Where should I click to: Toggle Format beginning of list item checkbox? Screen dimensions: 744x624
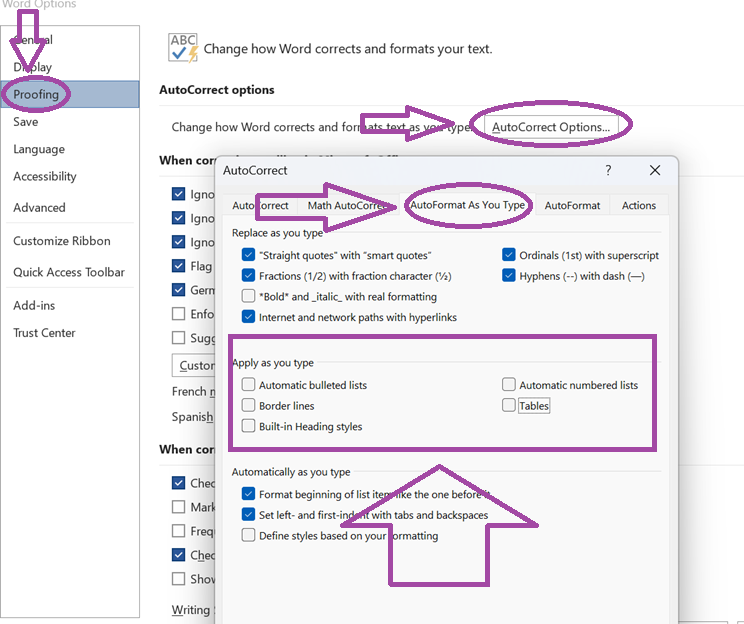click(248, 494)
